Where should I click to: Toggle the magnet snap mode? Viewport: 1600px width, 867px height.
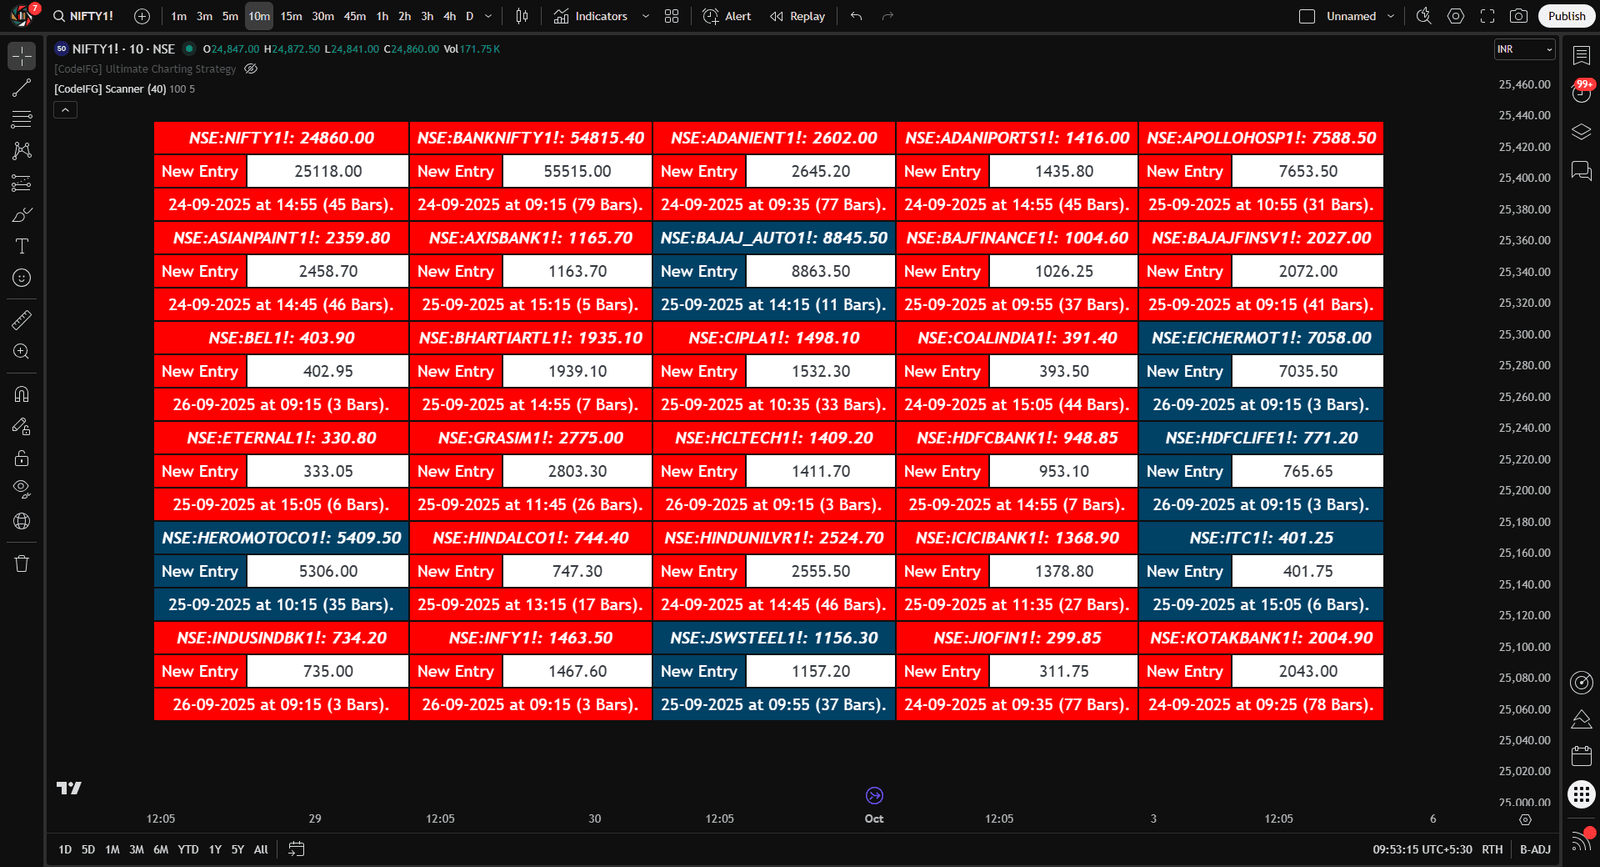(21, 394)
